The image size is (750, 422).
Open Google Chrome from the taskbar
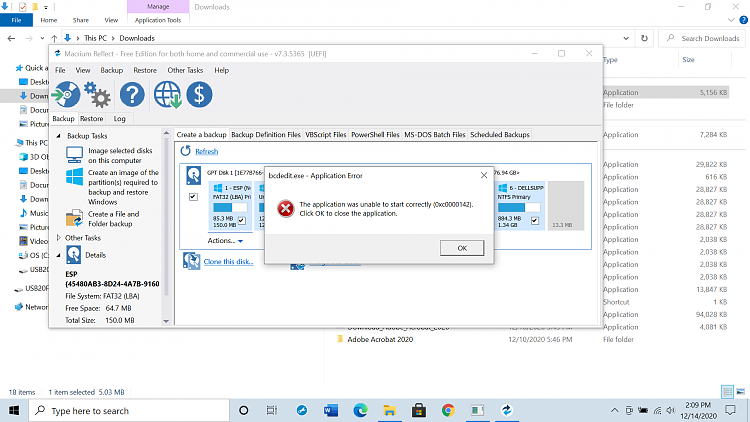tap(447, 410)
